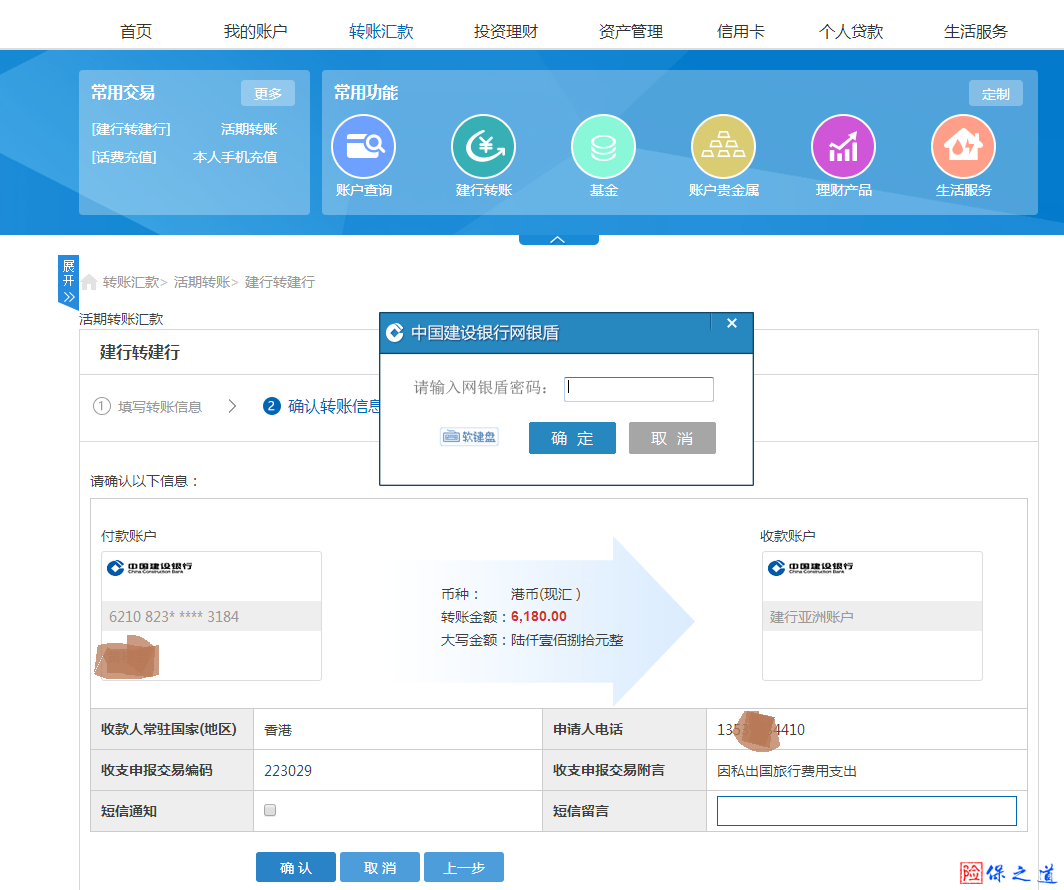Open the 个人贷款 menu
The width and height of the screenshot is (1064, 890).
[x=851, y=31]
